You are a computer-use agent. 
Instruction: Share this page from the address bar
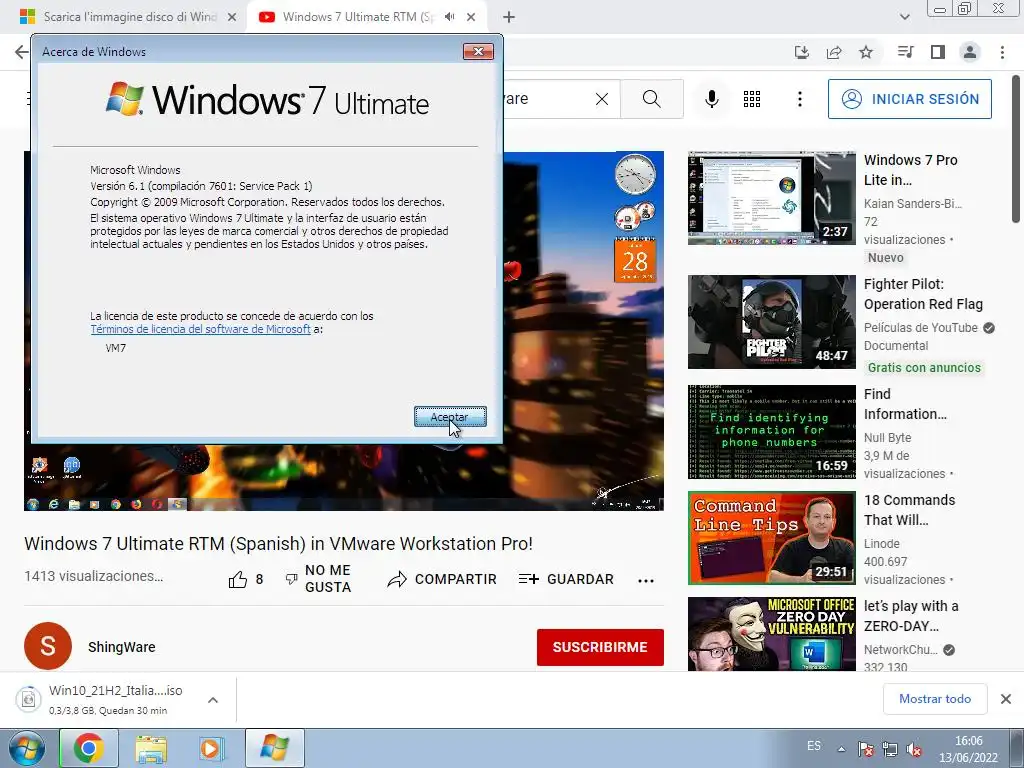[x=834, y=52]
